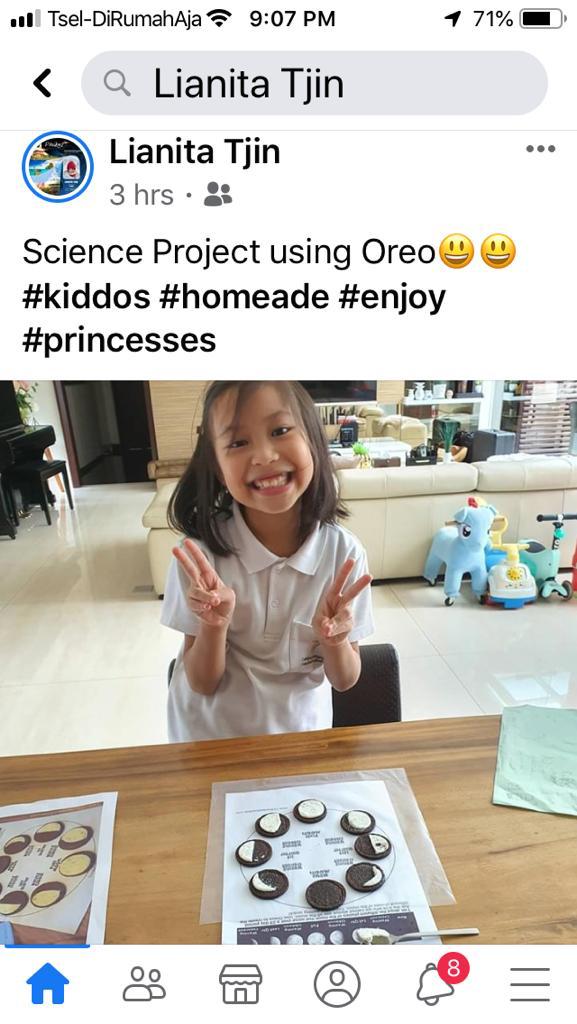Tap the 3 hrs post timestamp
The height and width of the screenshot is (1024, 577).
coord(142,195)
